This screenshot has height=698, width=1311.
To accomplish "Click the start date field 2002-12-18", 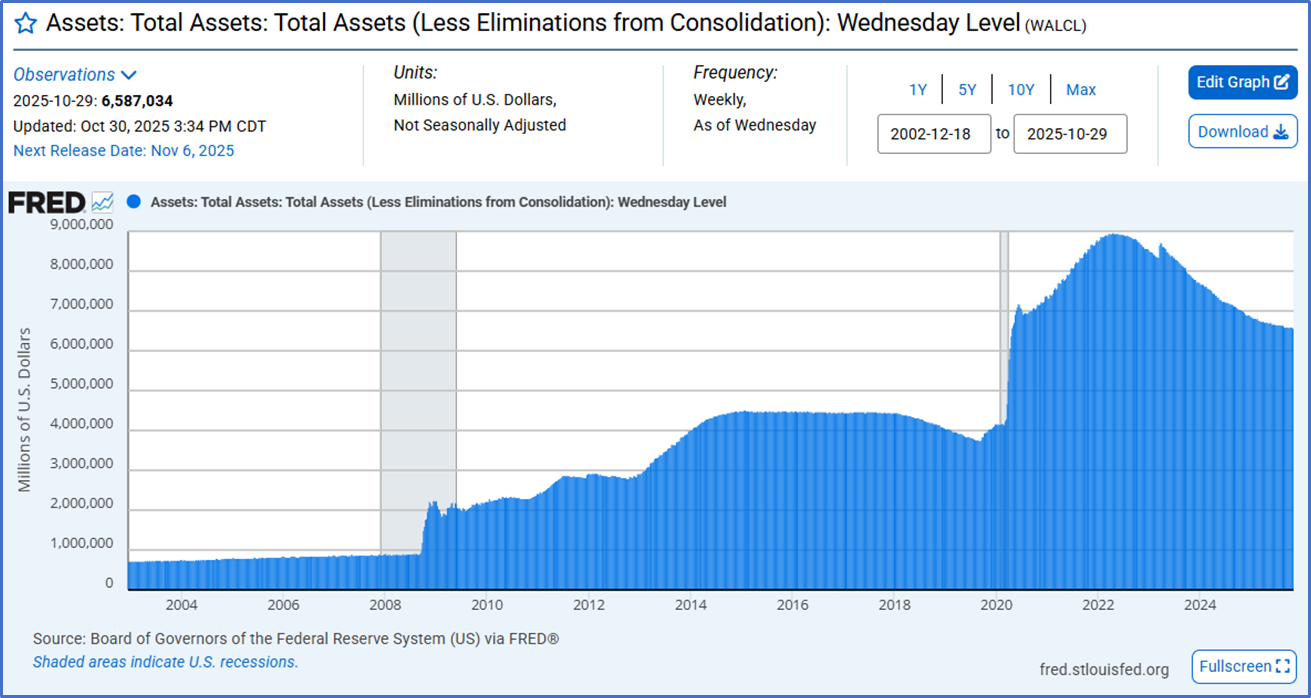I will pos(934,134).
